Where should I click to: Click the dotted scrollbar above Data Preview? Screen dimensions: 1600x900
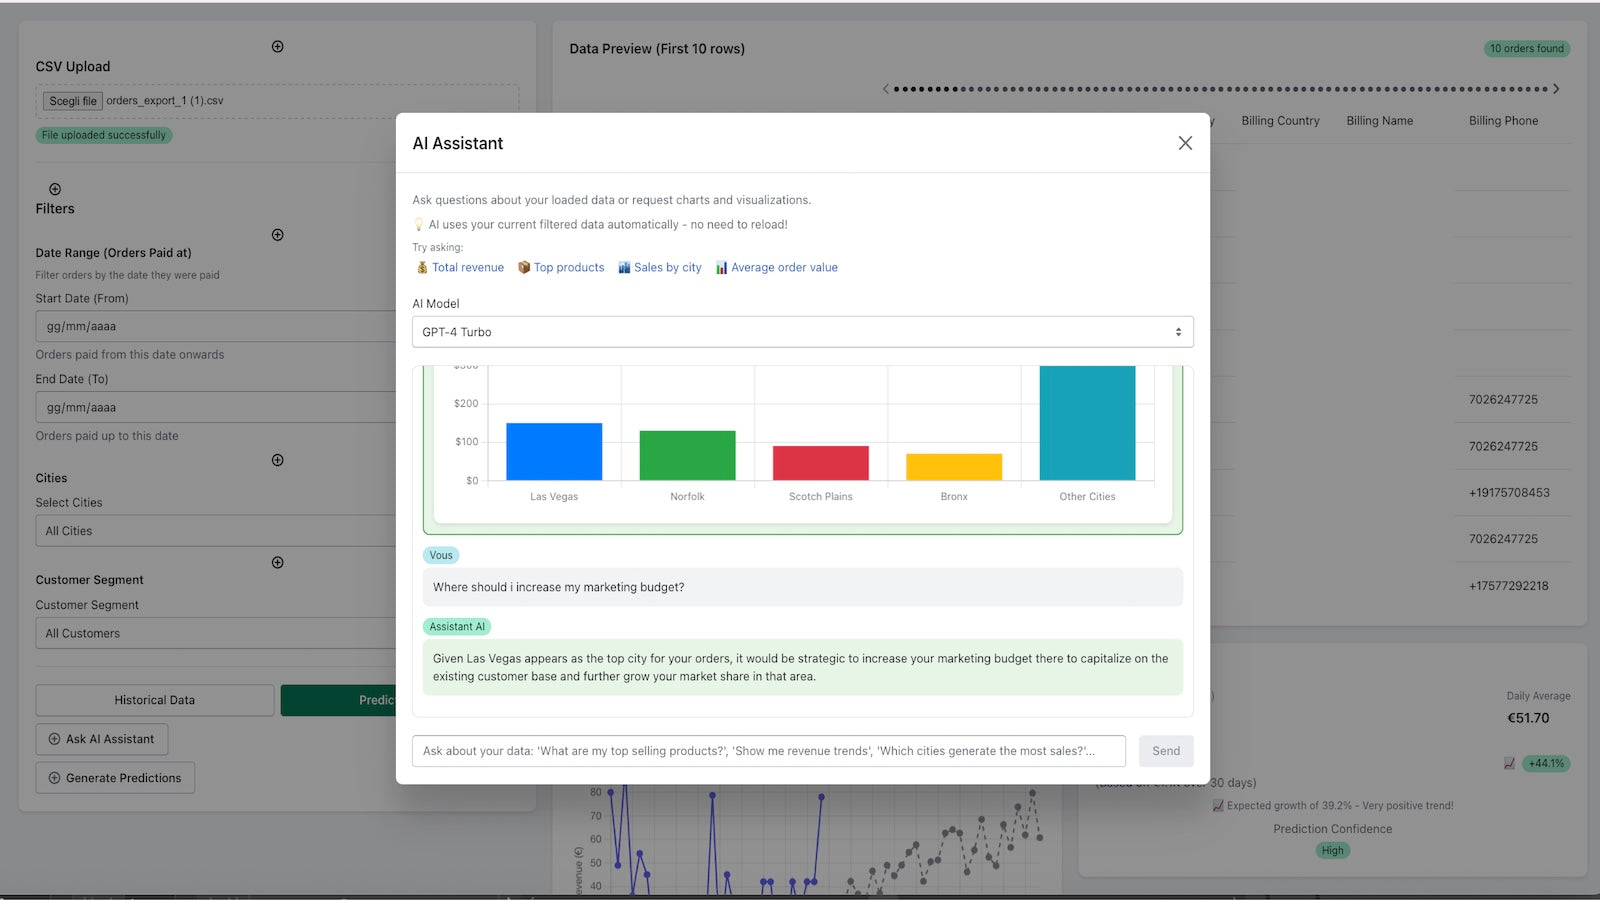coord(1220,88)
